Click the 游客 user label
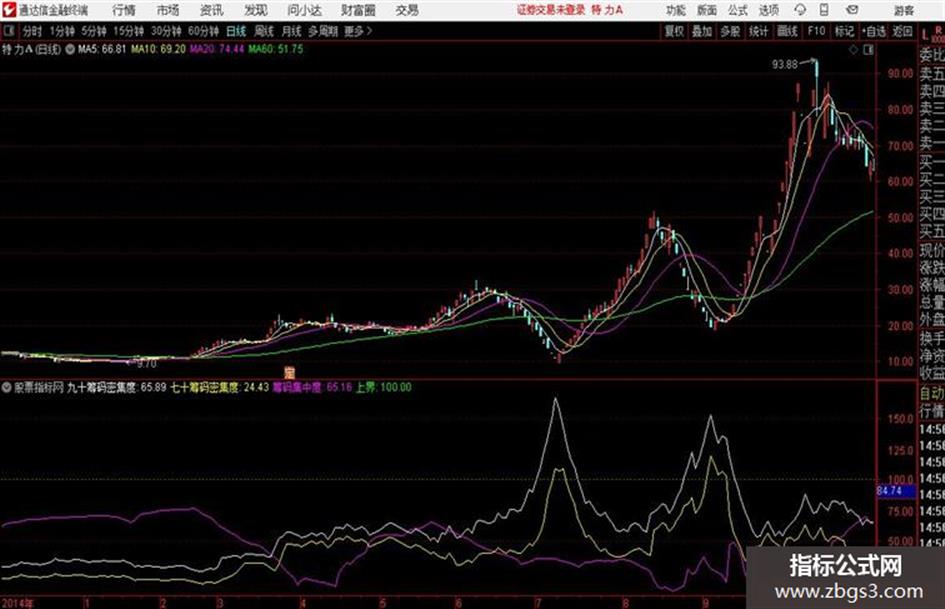 (x=903, y=10)
